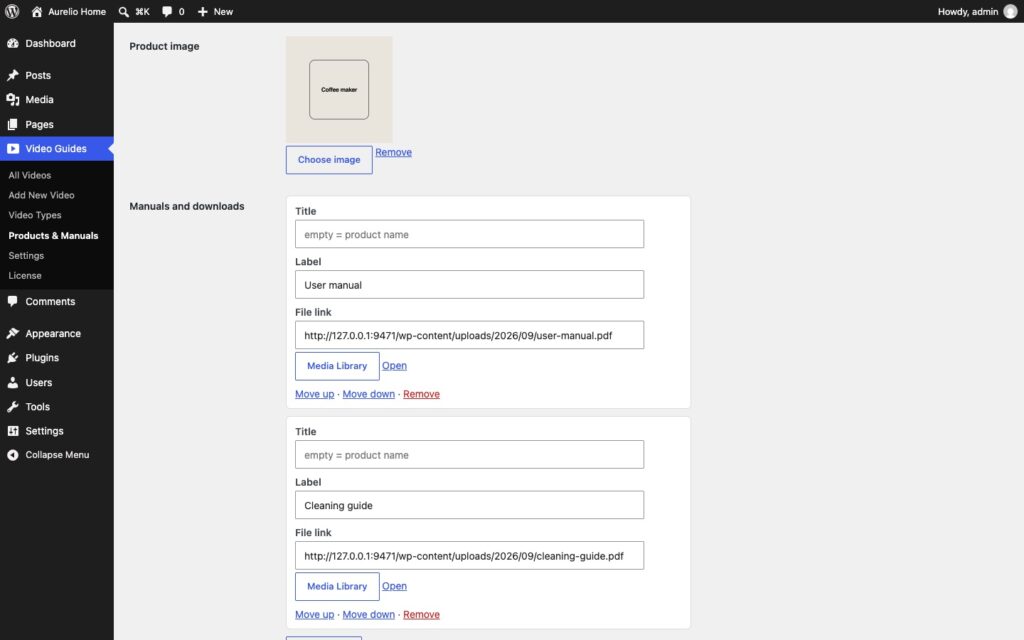Open the search magnifier icon
The image size is (1024, 640).
(x=123, y=11)
